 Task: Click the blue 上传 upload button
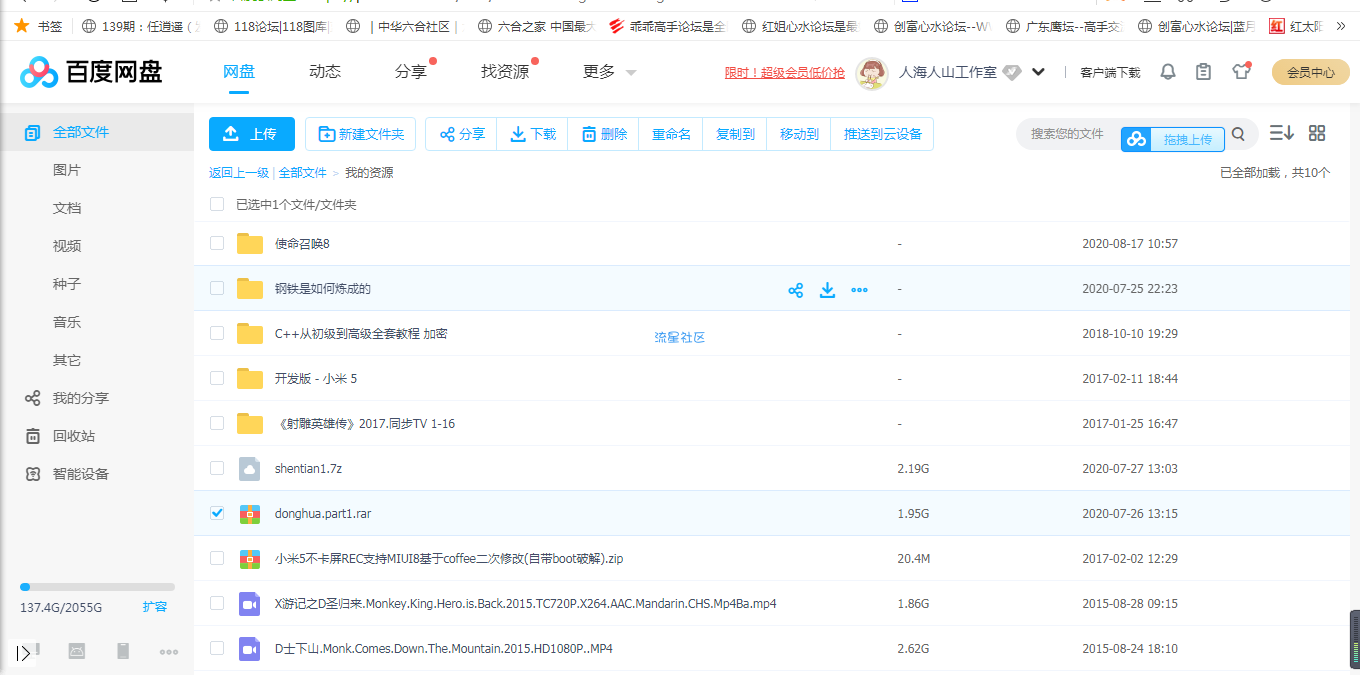[252, 134]
